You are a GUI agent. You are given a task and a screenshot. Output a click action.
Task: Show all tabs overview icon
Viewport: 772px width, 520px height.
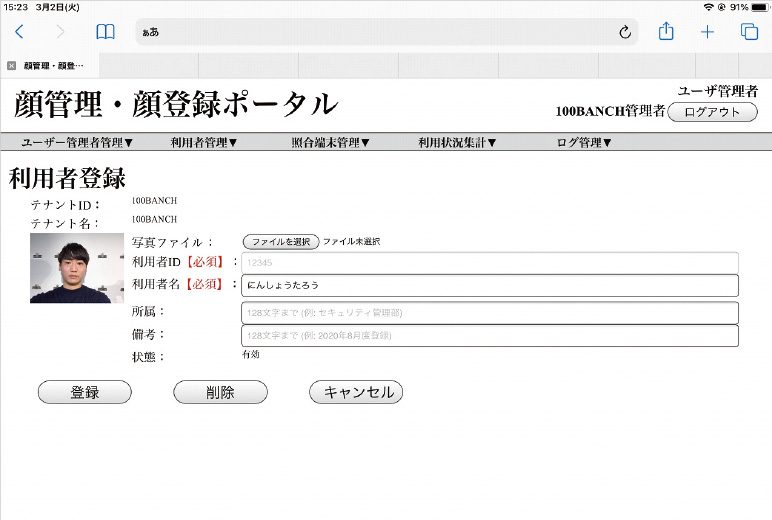[x=749, y=32]
